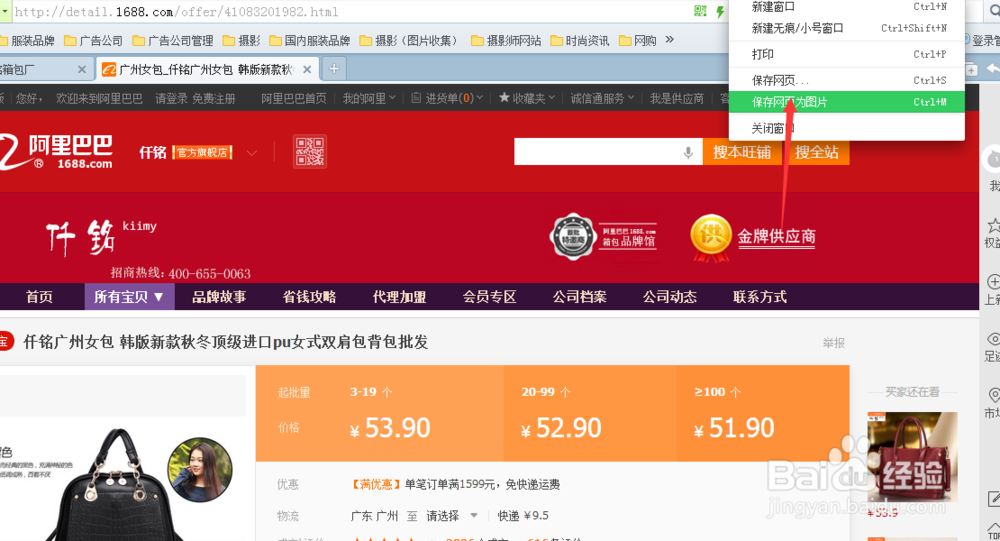Choose 打印 from the menu

coord(846,54)
